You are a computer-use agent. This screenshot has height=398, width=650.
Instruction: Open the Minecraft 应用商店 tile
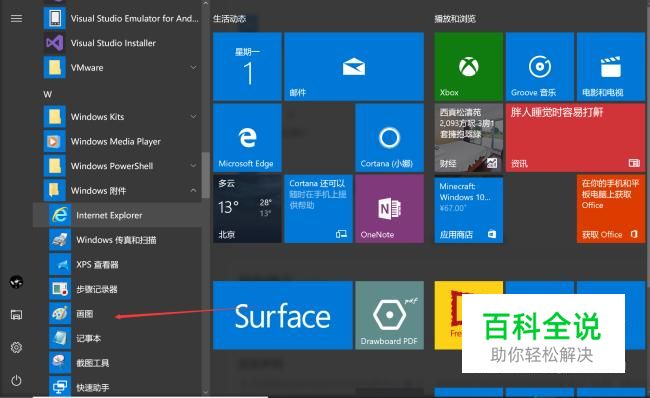(468, 209)
